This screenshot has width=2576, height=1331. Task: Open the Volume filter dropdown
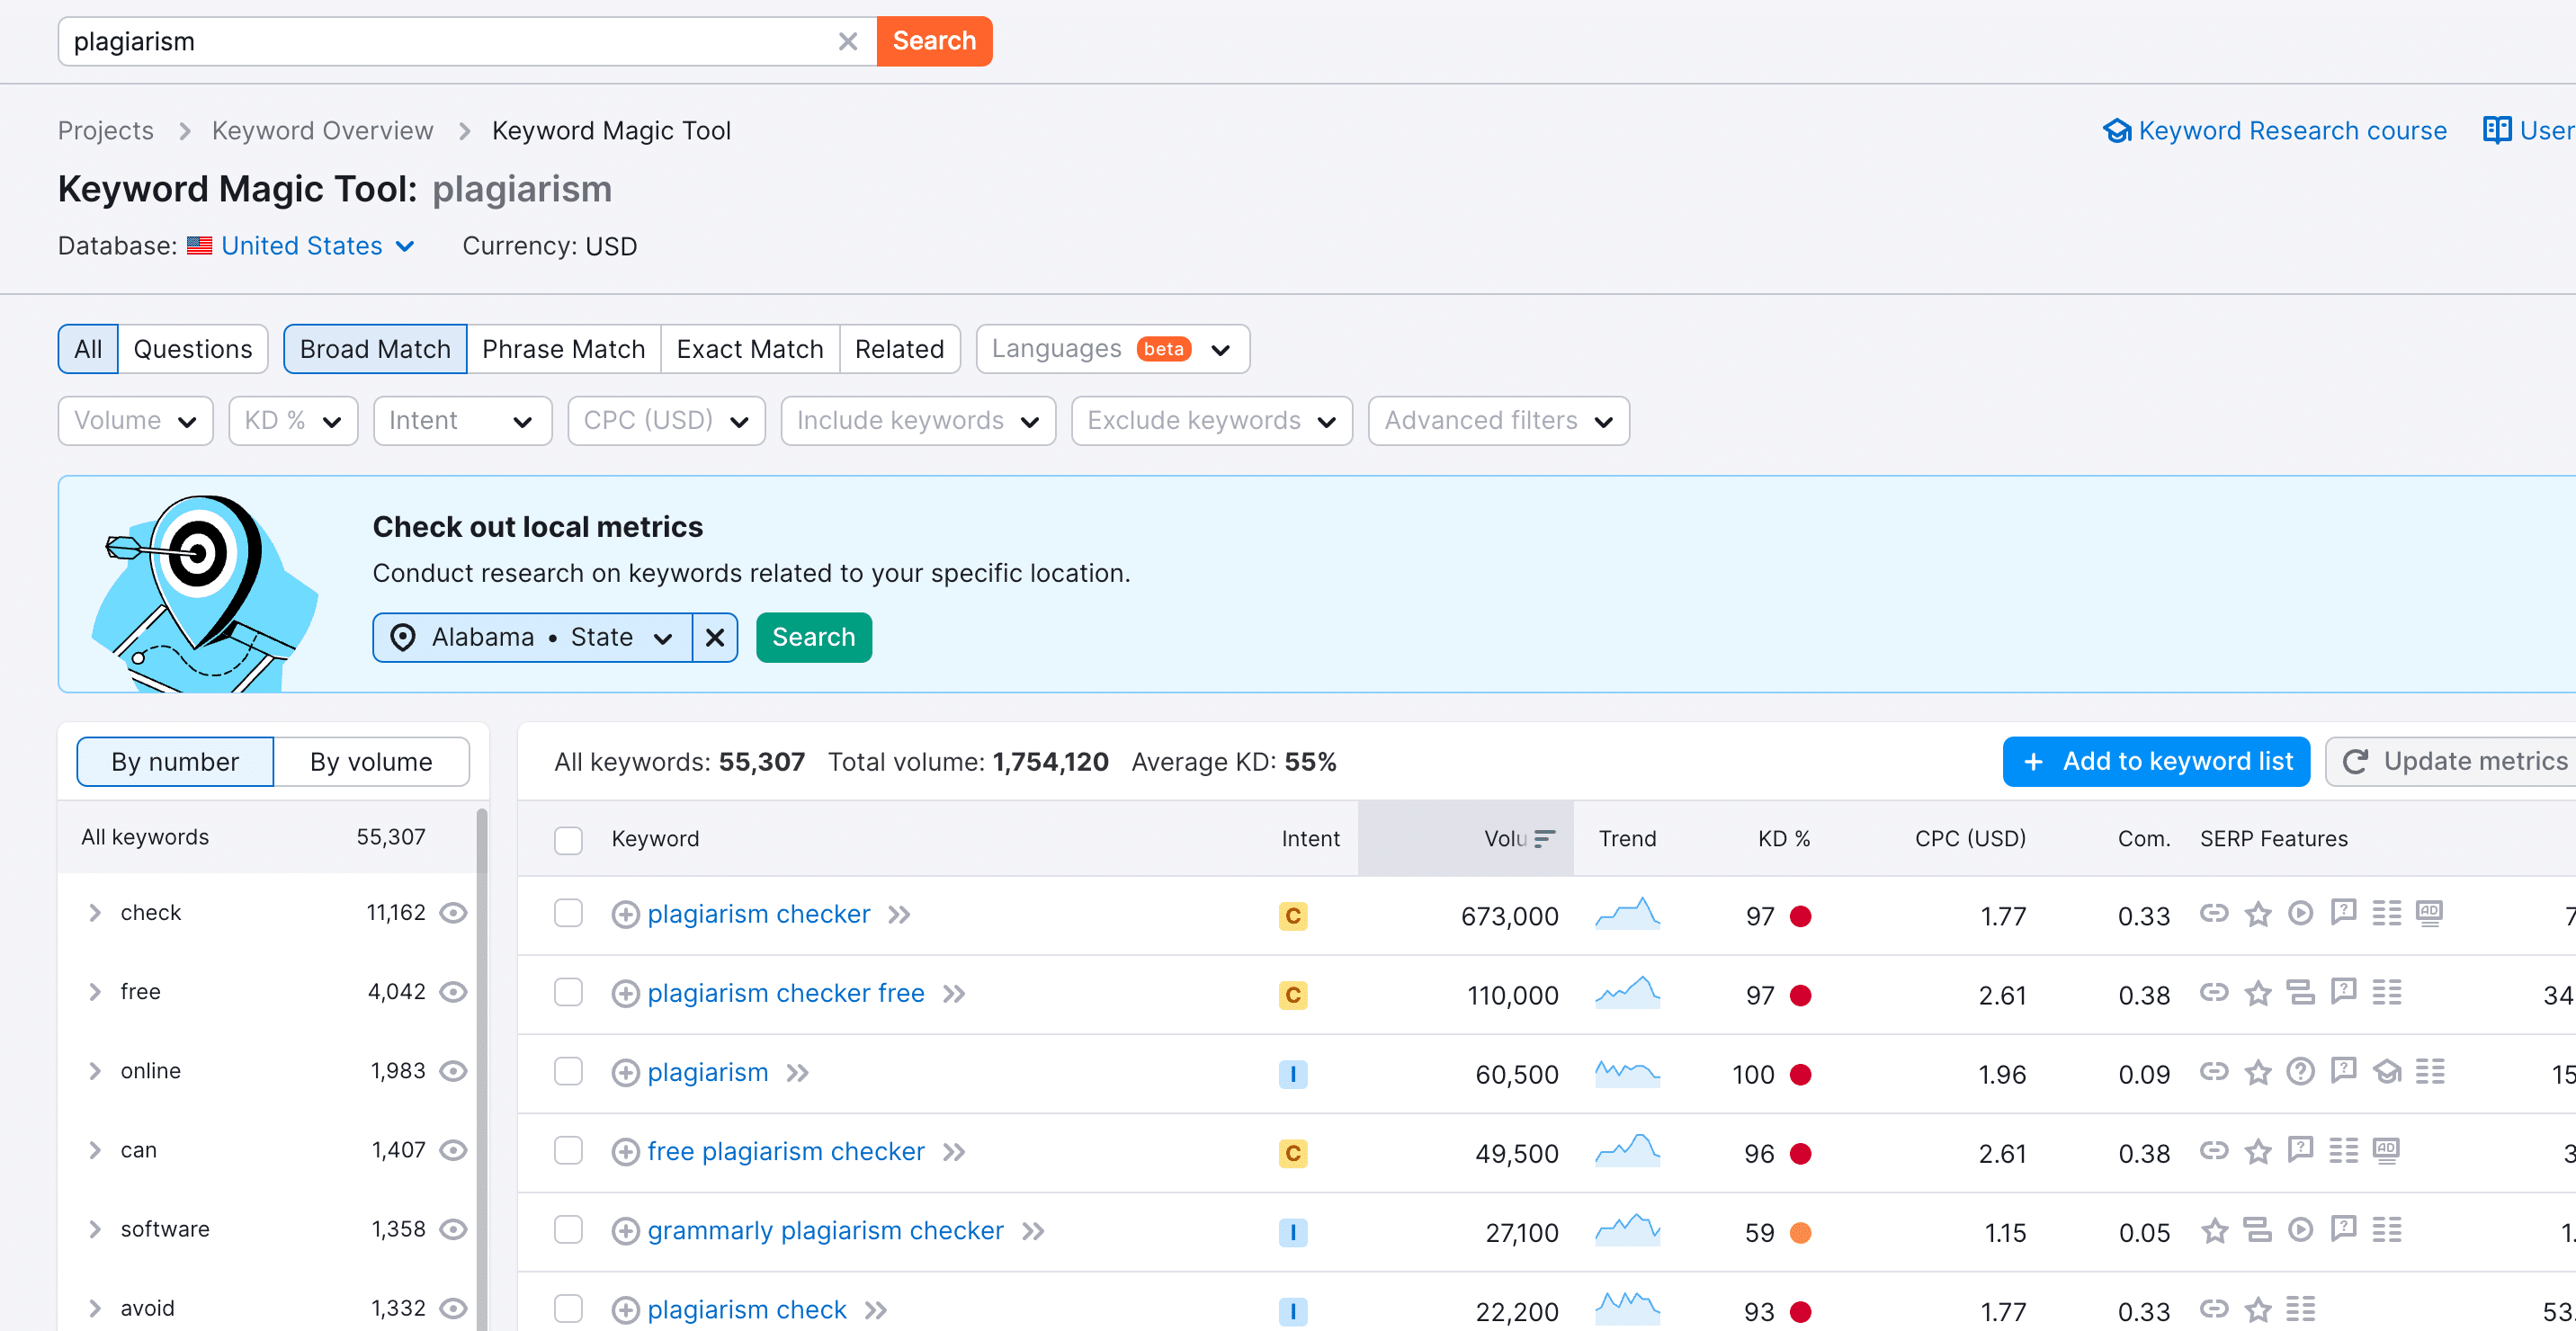(x=135, y=421)
